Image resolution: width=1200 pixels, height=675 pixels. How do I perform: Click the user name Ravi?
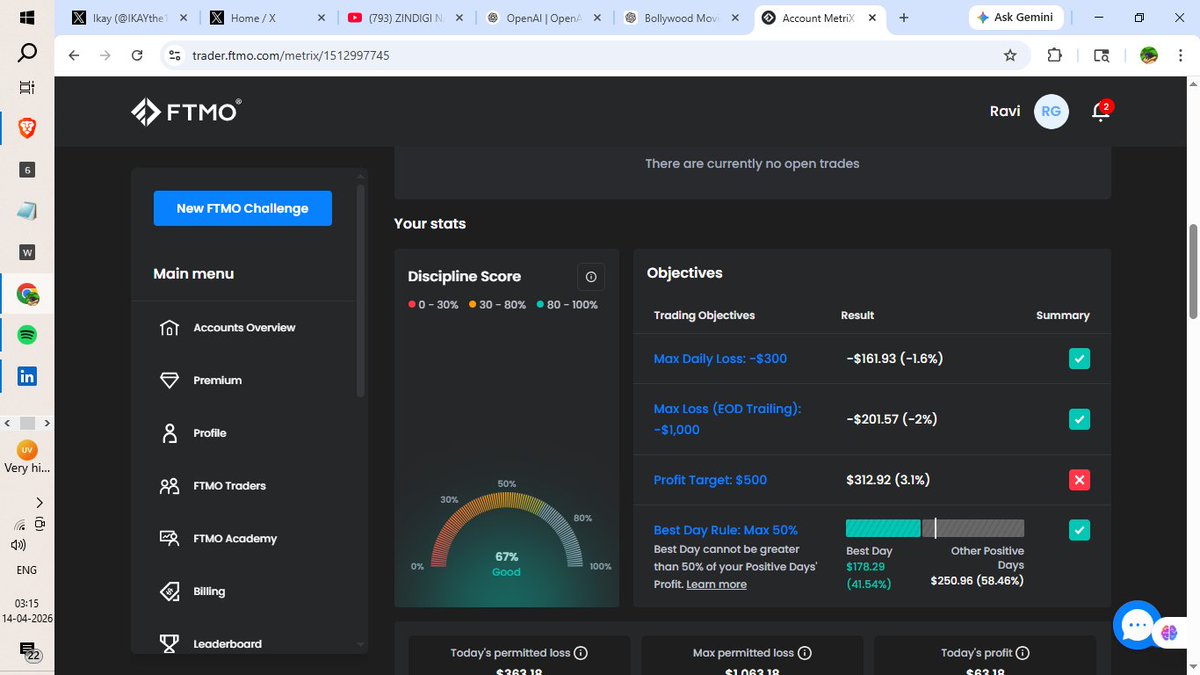click(1005, 111)
